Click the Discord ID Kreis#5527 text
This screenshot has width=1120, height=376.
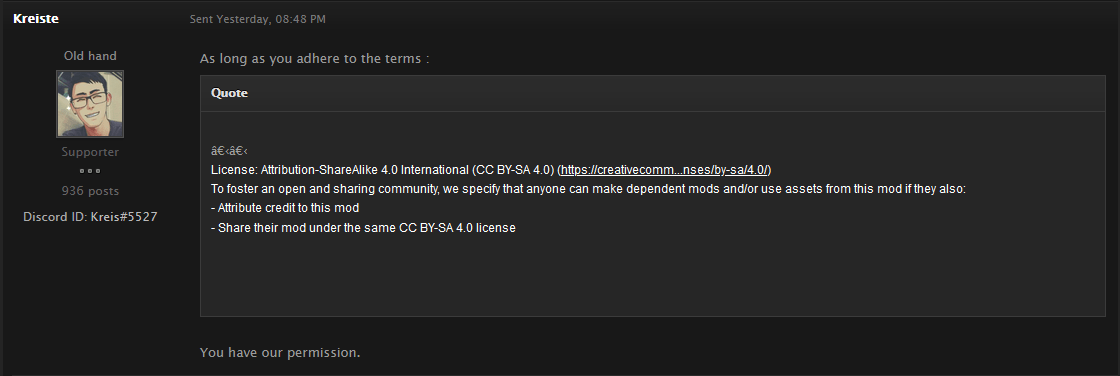tap(90, 216)
